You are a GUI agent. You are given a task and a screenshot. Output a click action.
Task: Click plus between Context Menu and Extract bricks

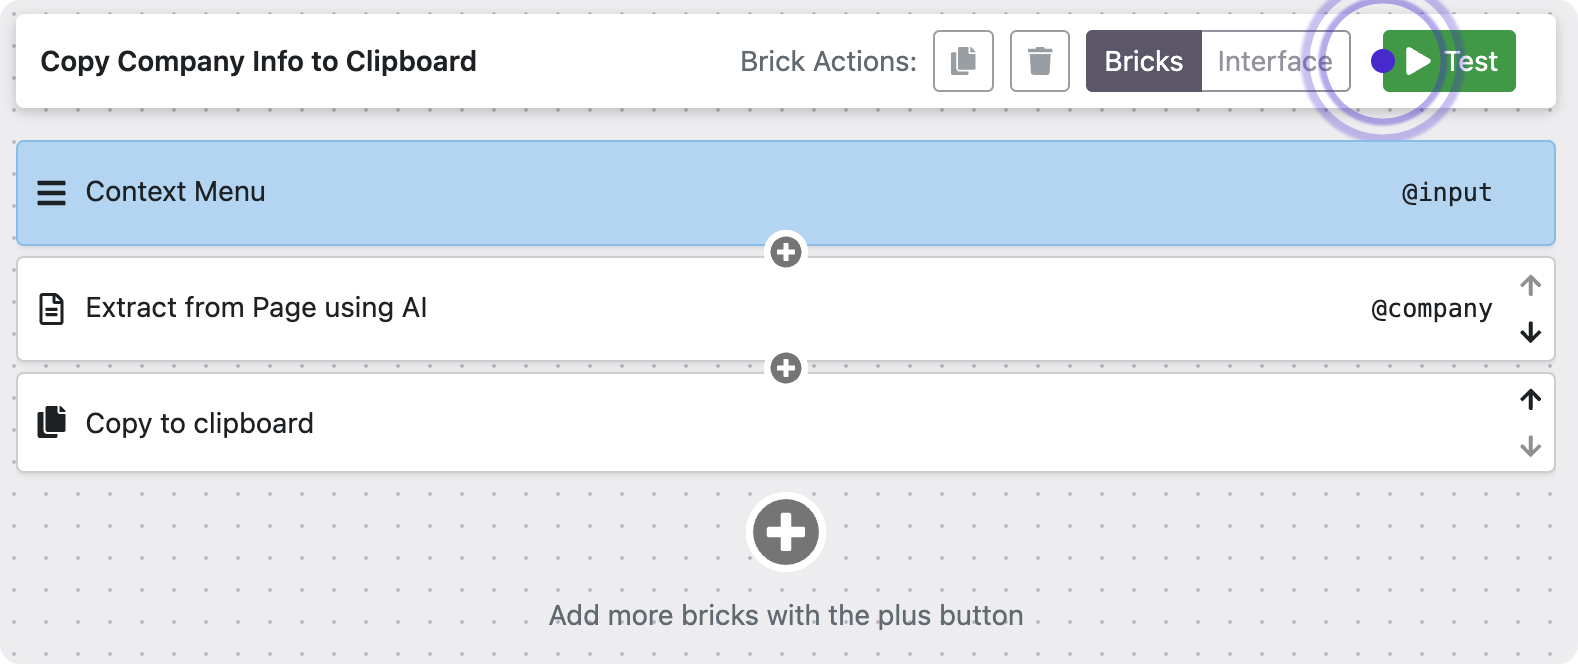[x=786, y=252]
